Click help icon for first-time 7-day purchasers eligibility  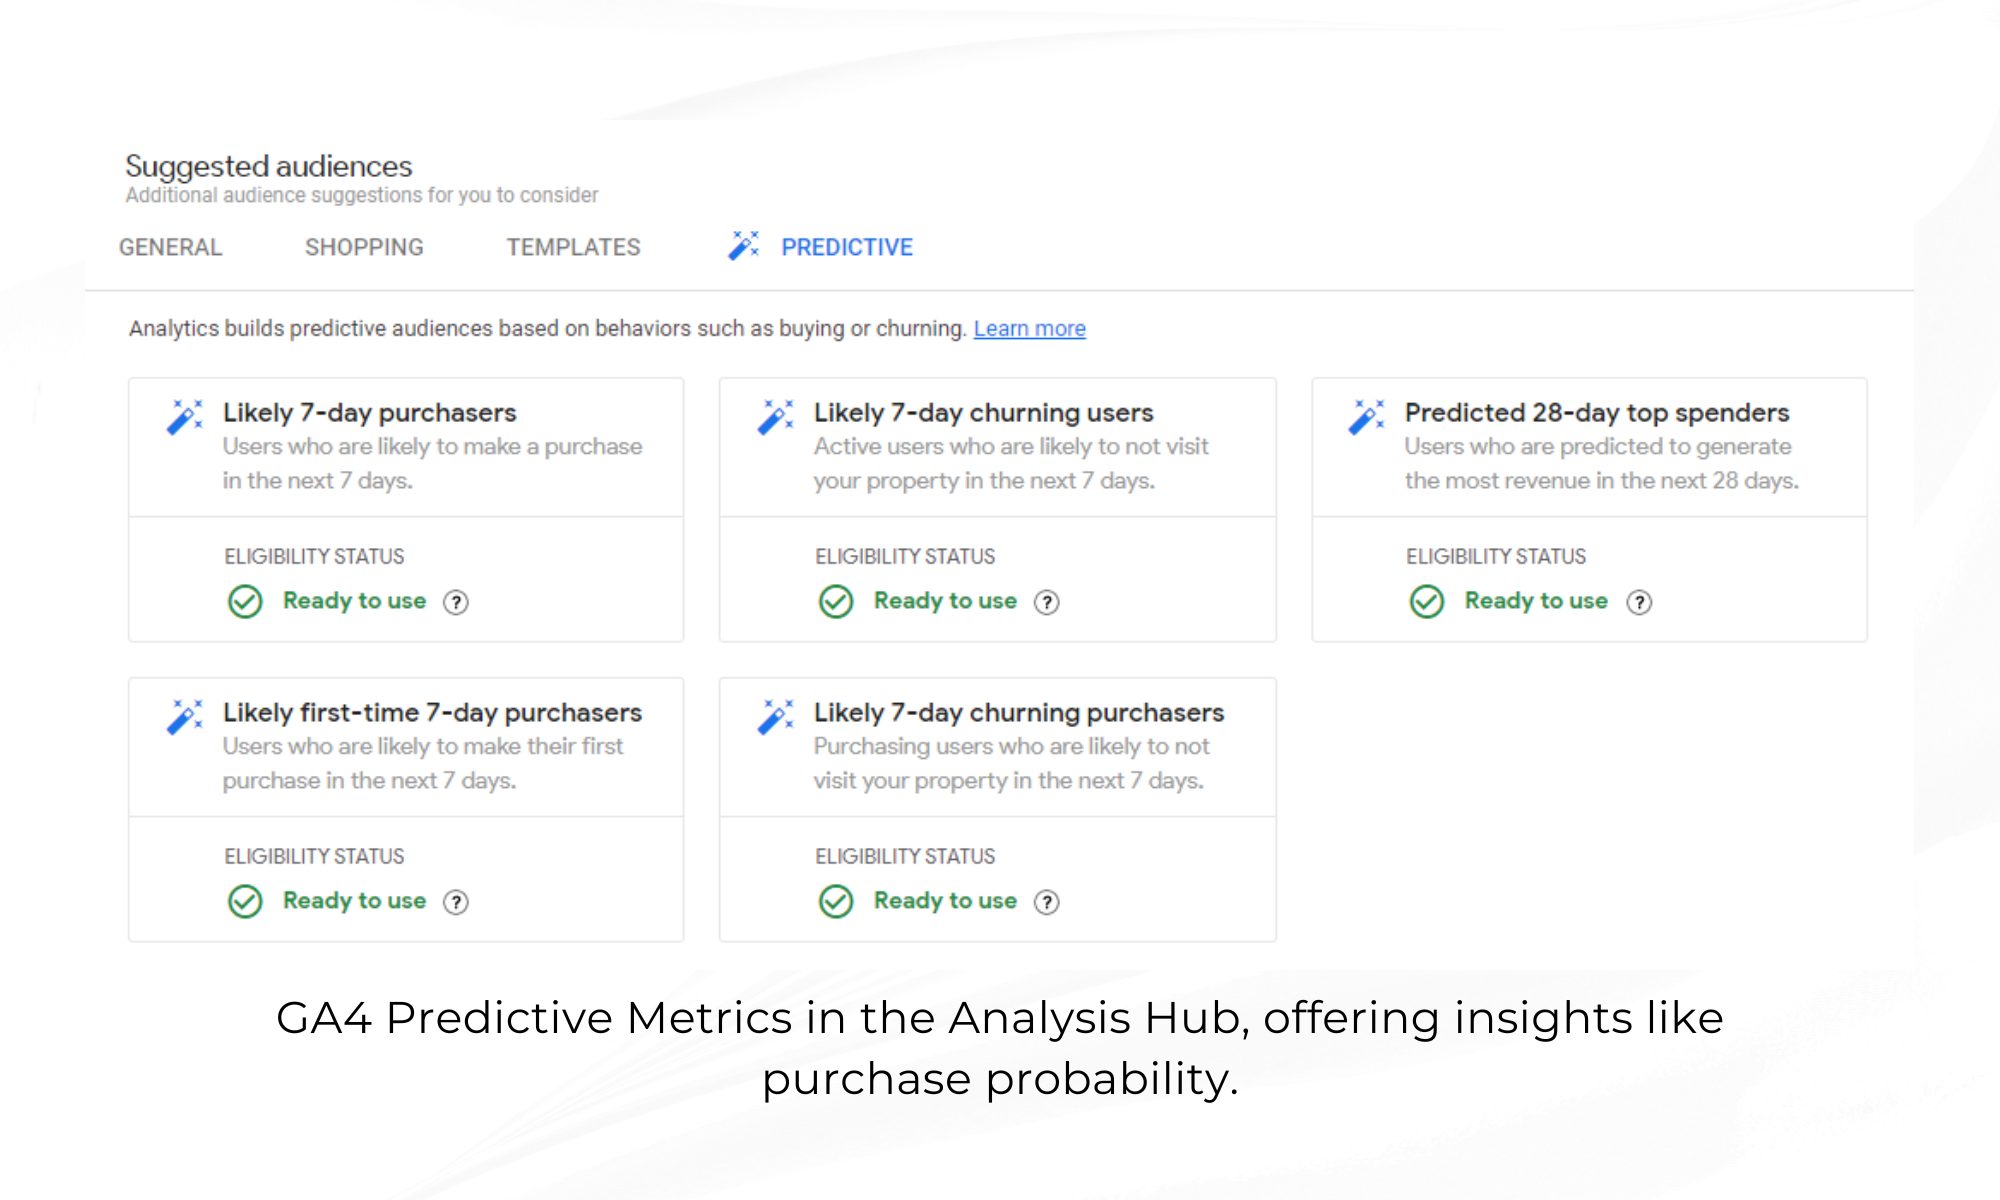[456, 902]
